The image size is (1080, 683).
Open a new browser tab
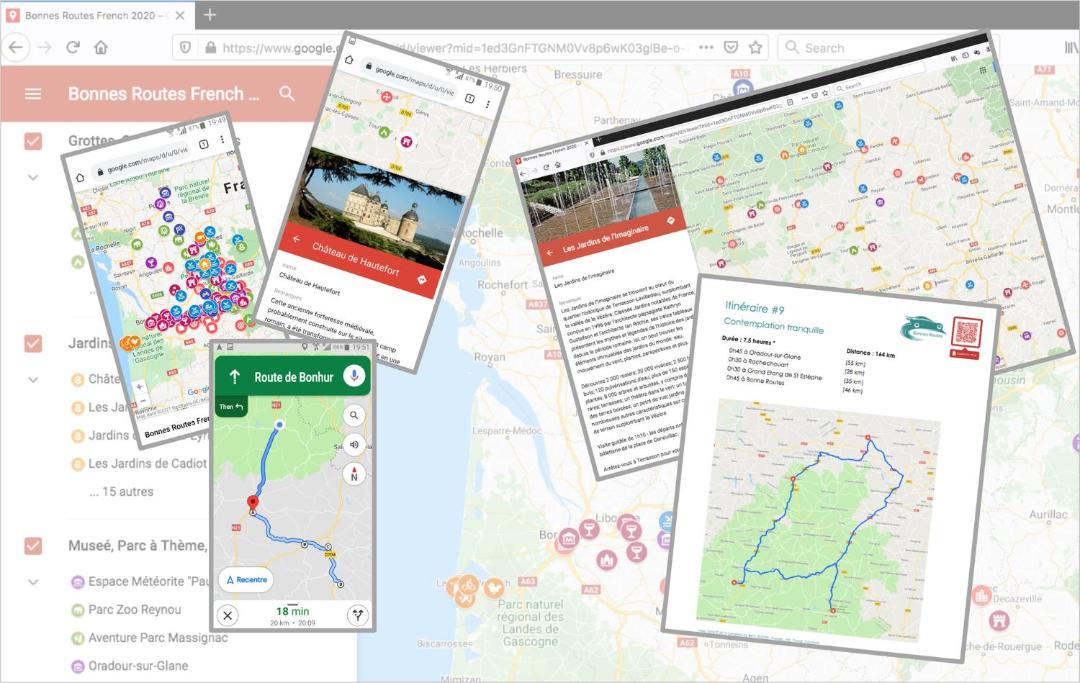(210, 15)
